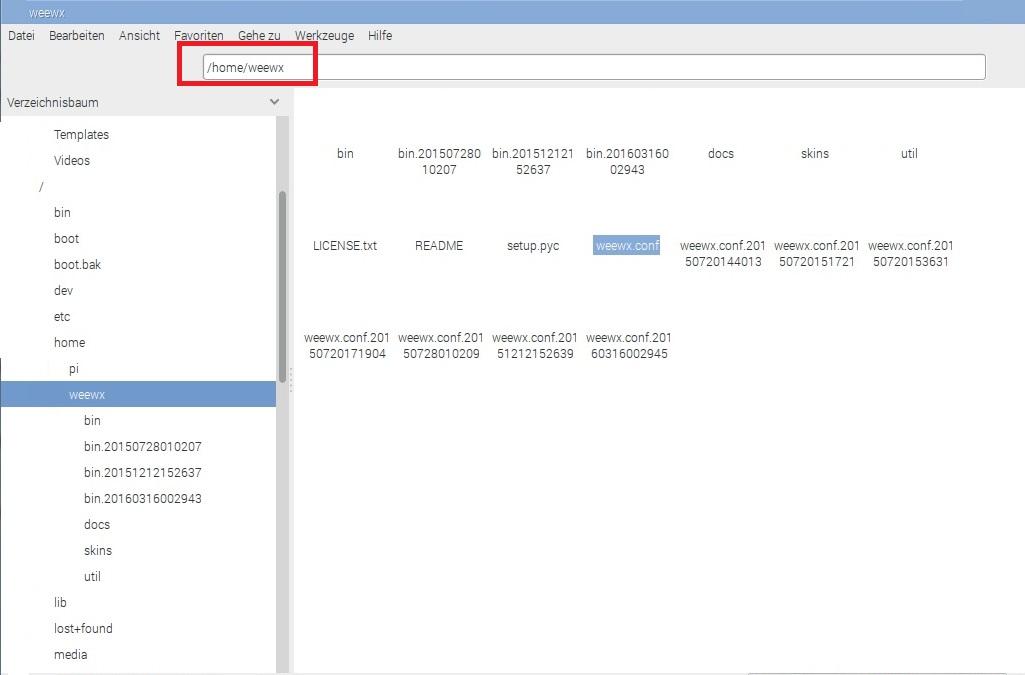Screen dimensions: 1025x675
Task: Select the weewx folder in the directory tree
Action: 87,394
